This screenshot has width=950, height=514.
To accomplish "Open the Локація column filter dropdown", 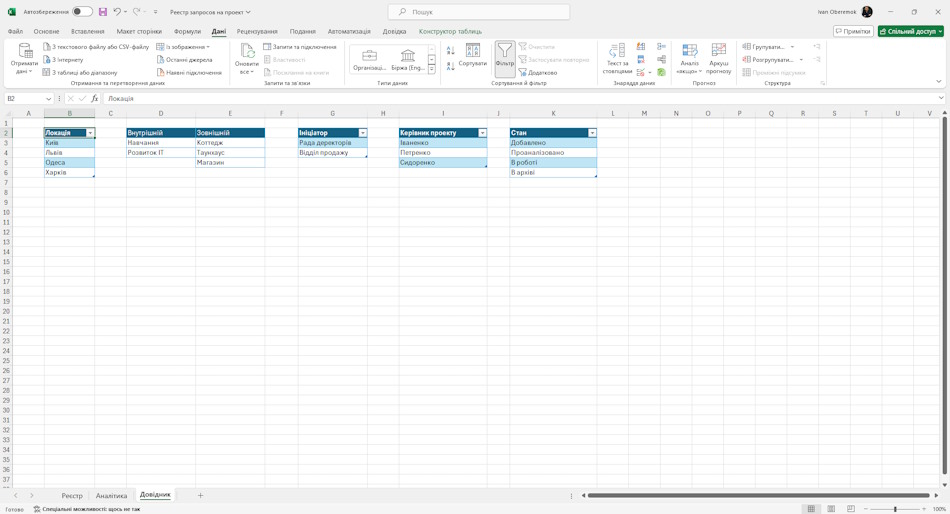I will (90, 133).
